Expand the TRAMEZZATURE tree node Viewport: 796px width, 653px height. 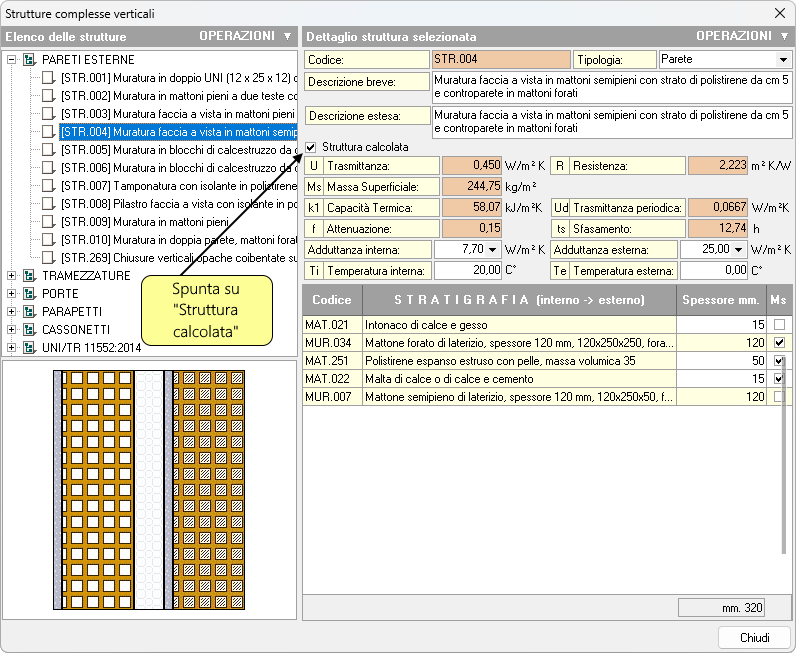(x=12, y=276)
